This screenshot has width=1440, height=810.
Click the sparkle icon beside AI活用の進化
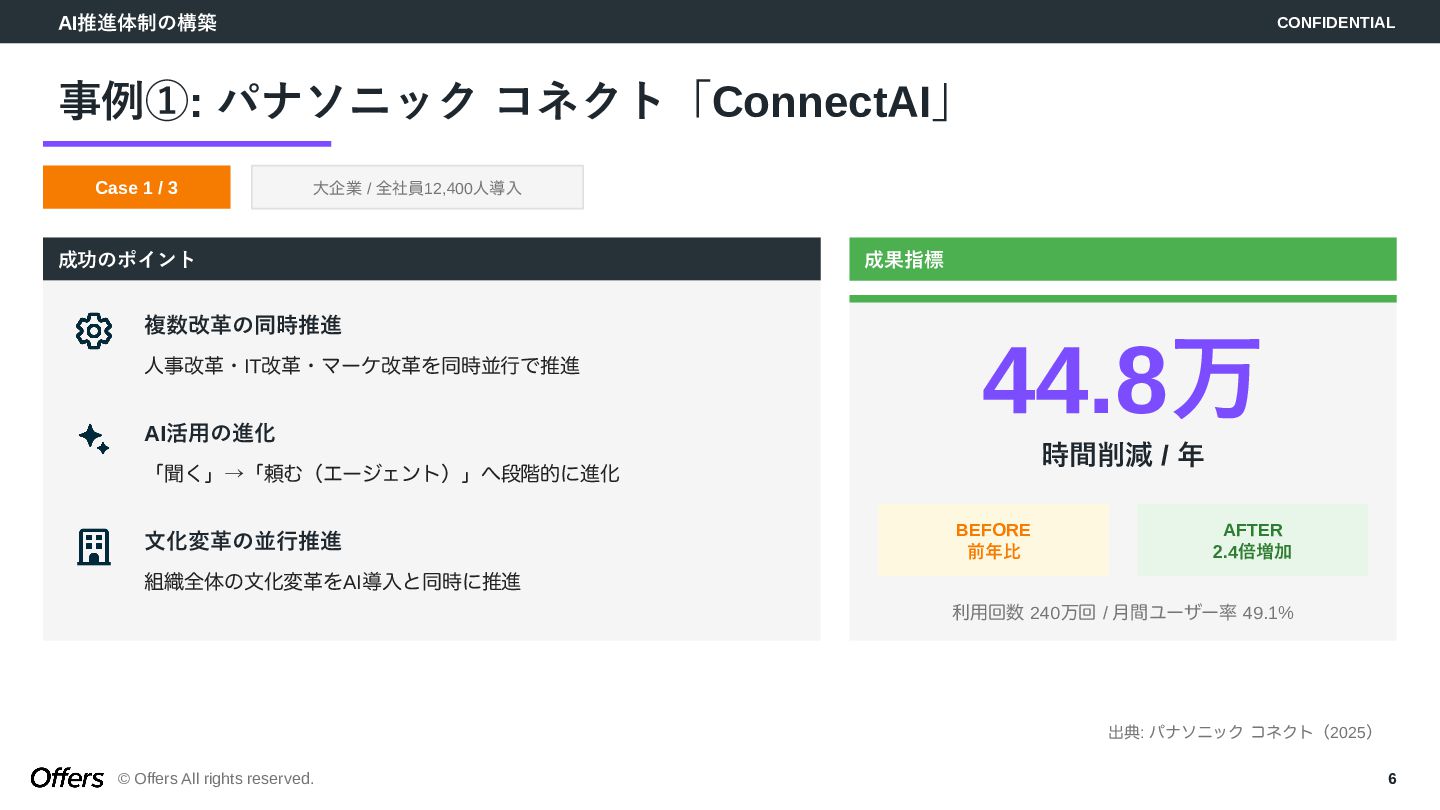pos(94,439)
